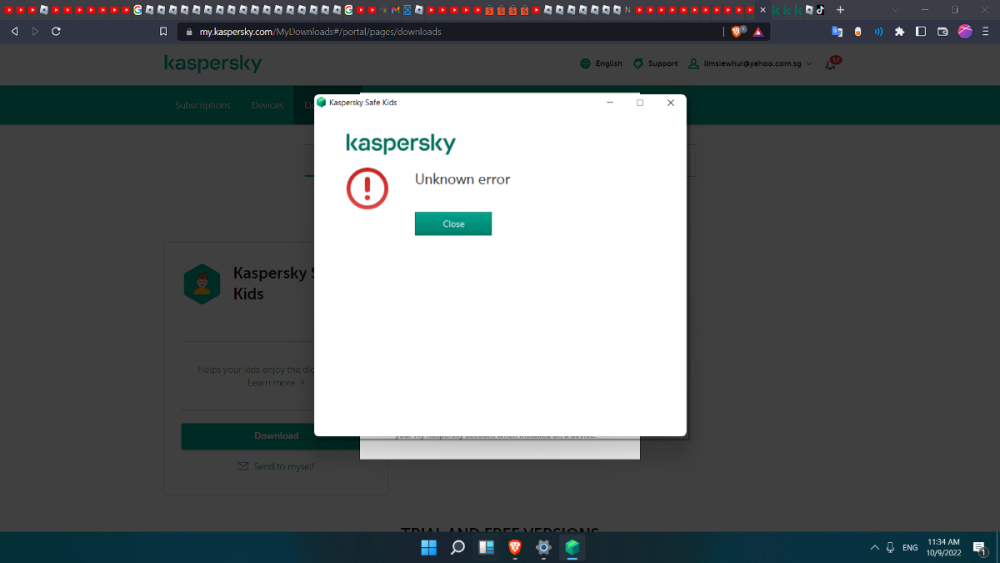1000x563 pixels.
Task: Expand the tab search dropdown
Action: 895,10
